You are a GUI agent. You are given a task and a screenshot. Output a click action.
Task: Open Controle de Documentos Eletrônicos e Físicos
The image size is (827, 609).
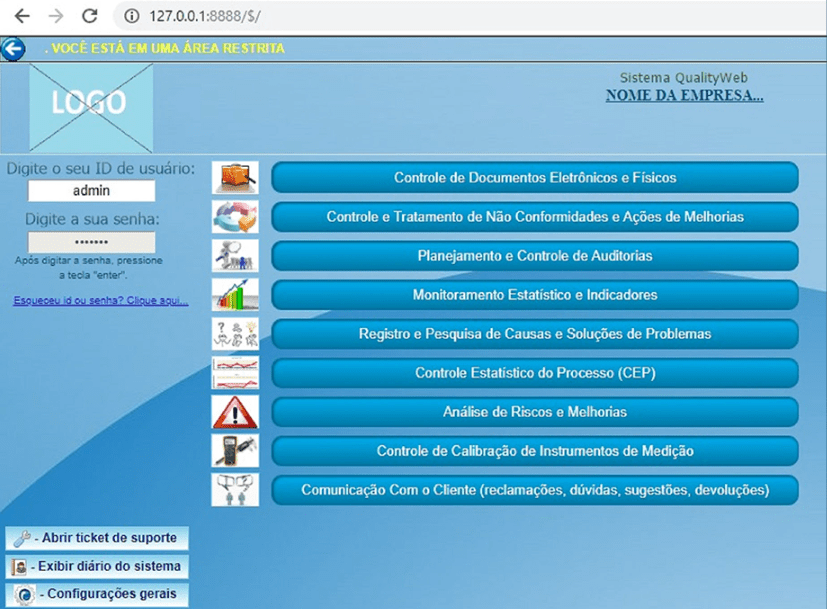[535, 178]
